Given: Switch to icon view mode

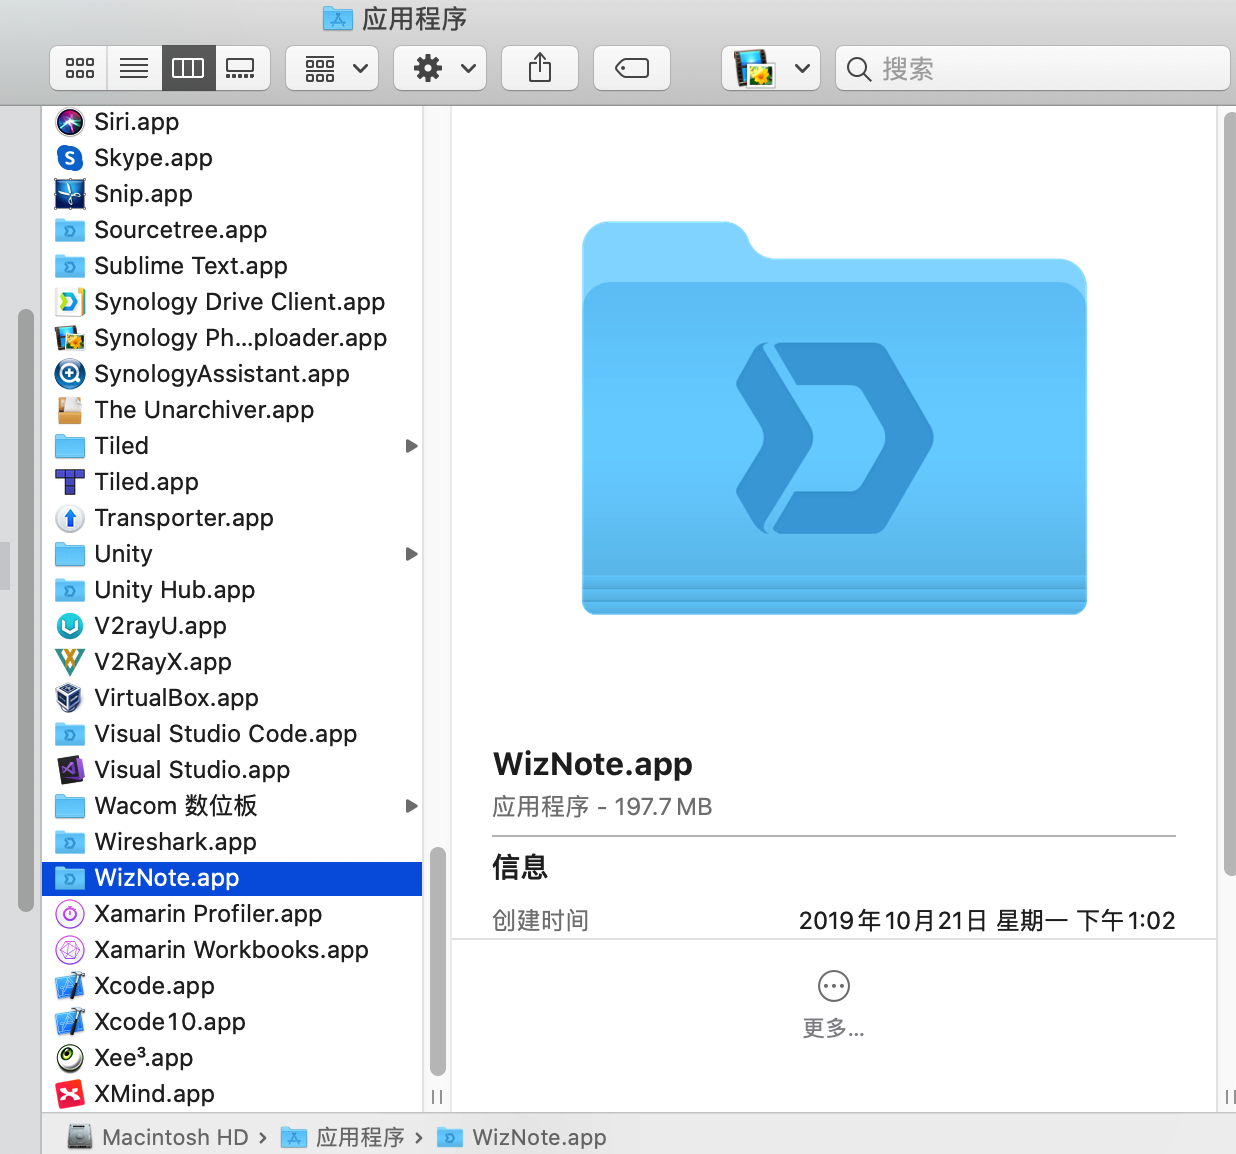Looking at the screenshot, I should pyautogui.click(x=78, y=68).
